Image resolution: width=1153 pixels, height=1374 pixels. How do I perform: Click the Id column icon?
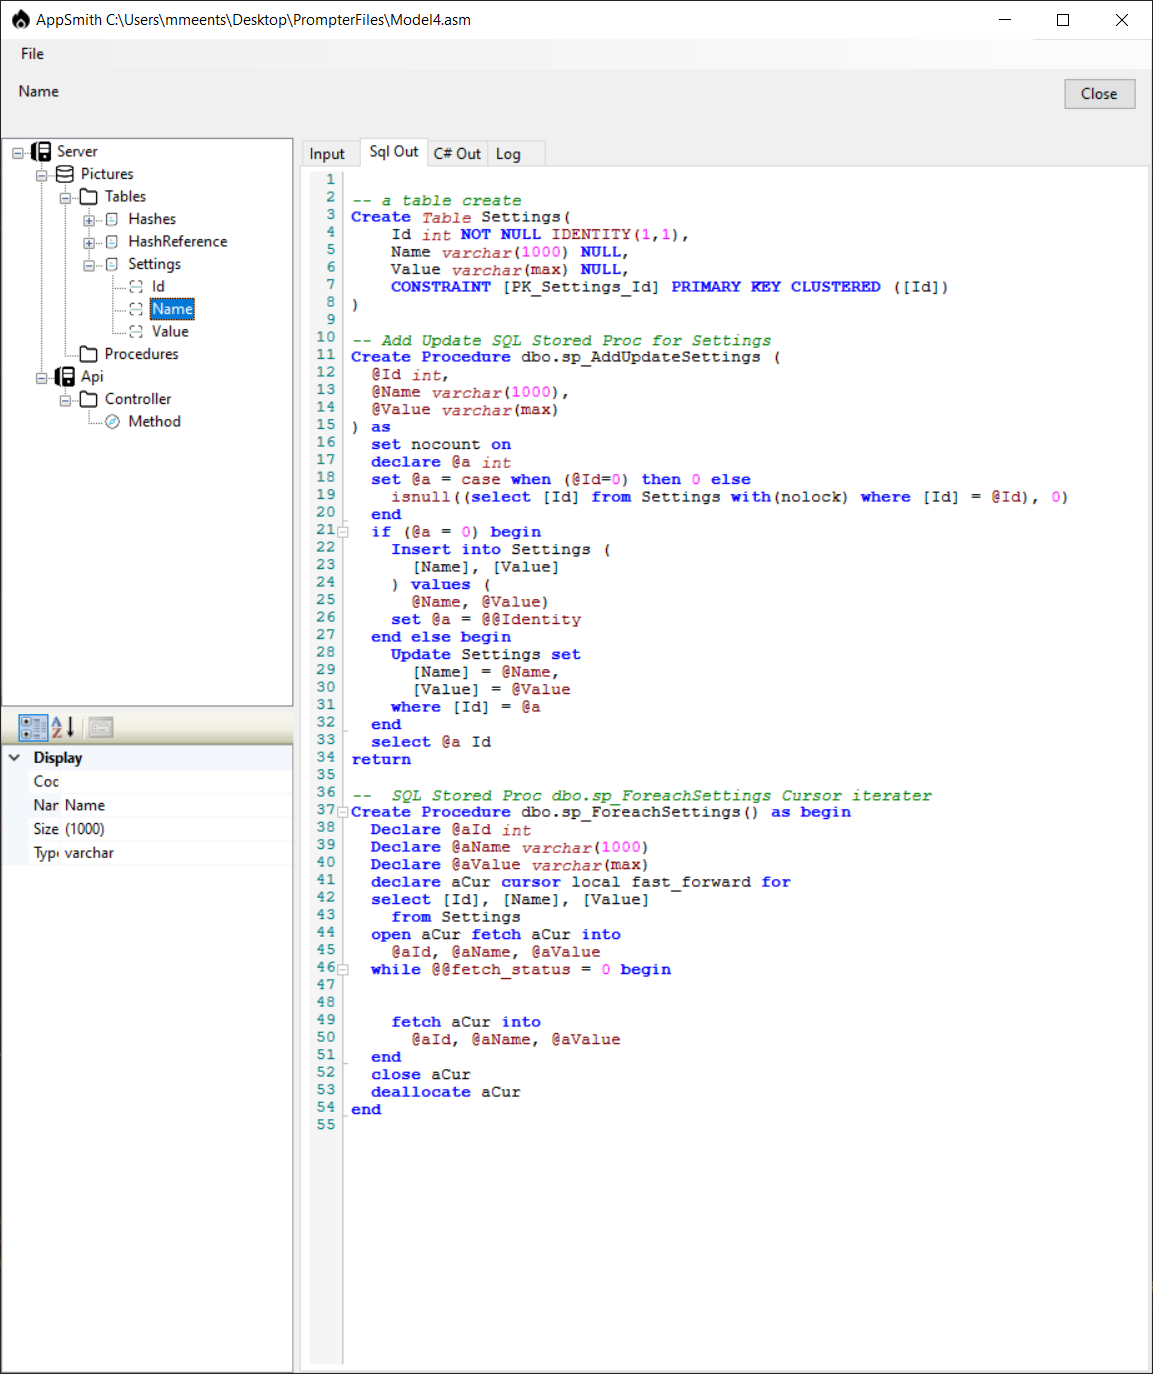point(136,286)
